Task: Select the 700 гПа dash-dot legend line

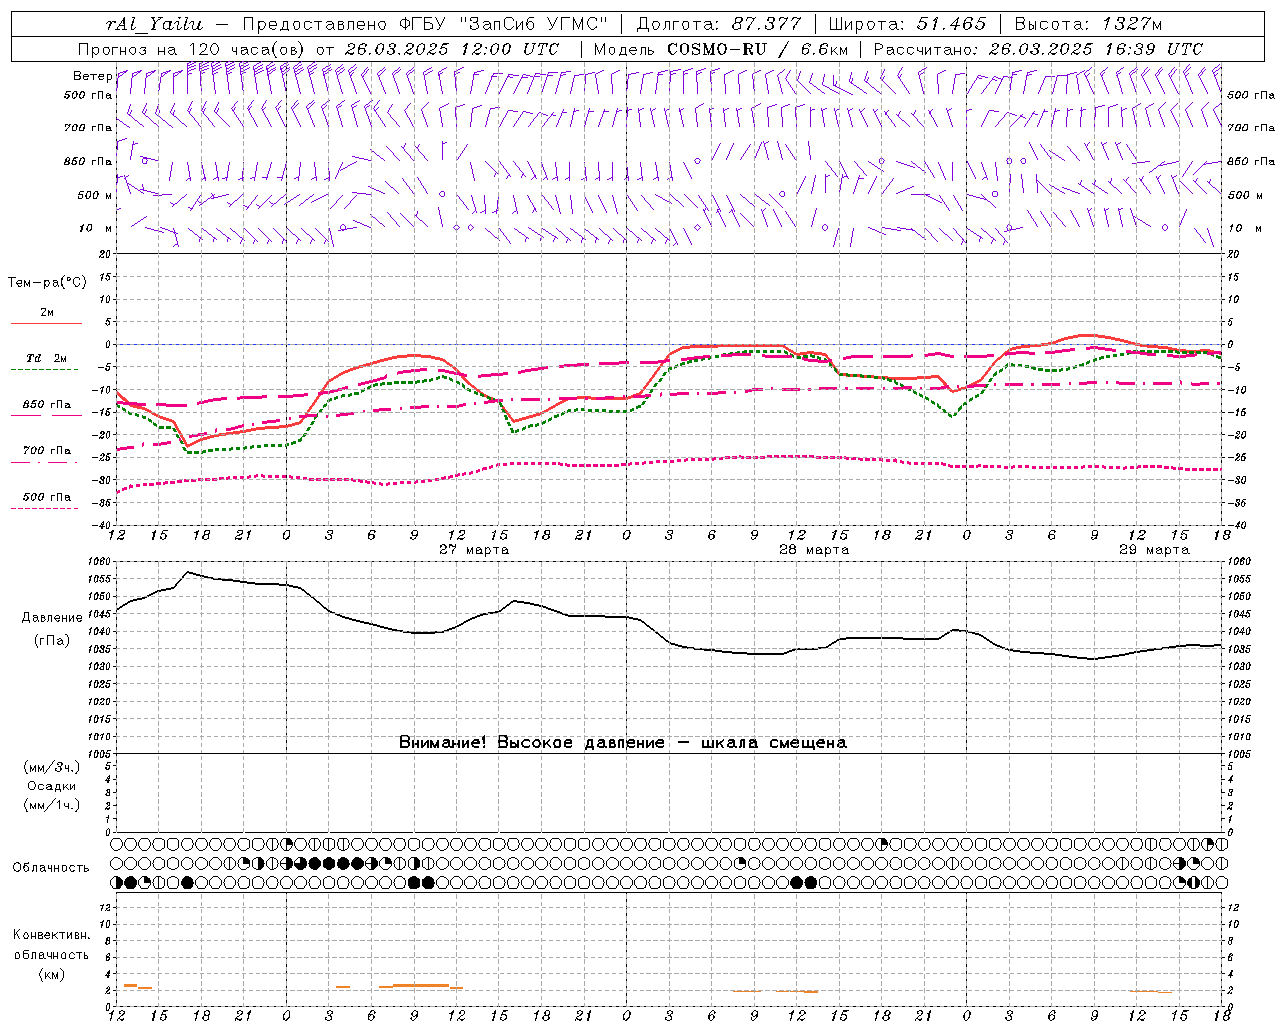Action: click(x=46, y=462)
